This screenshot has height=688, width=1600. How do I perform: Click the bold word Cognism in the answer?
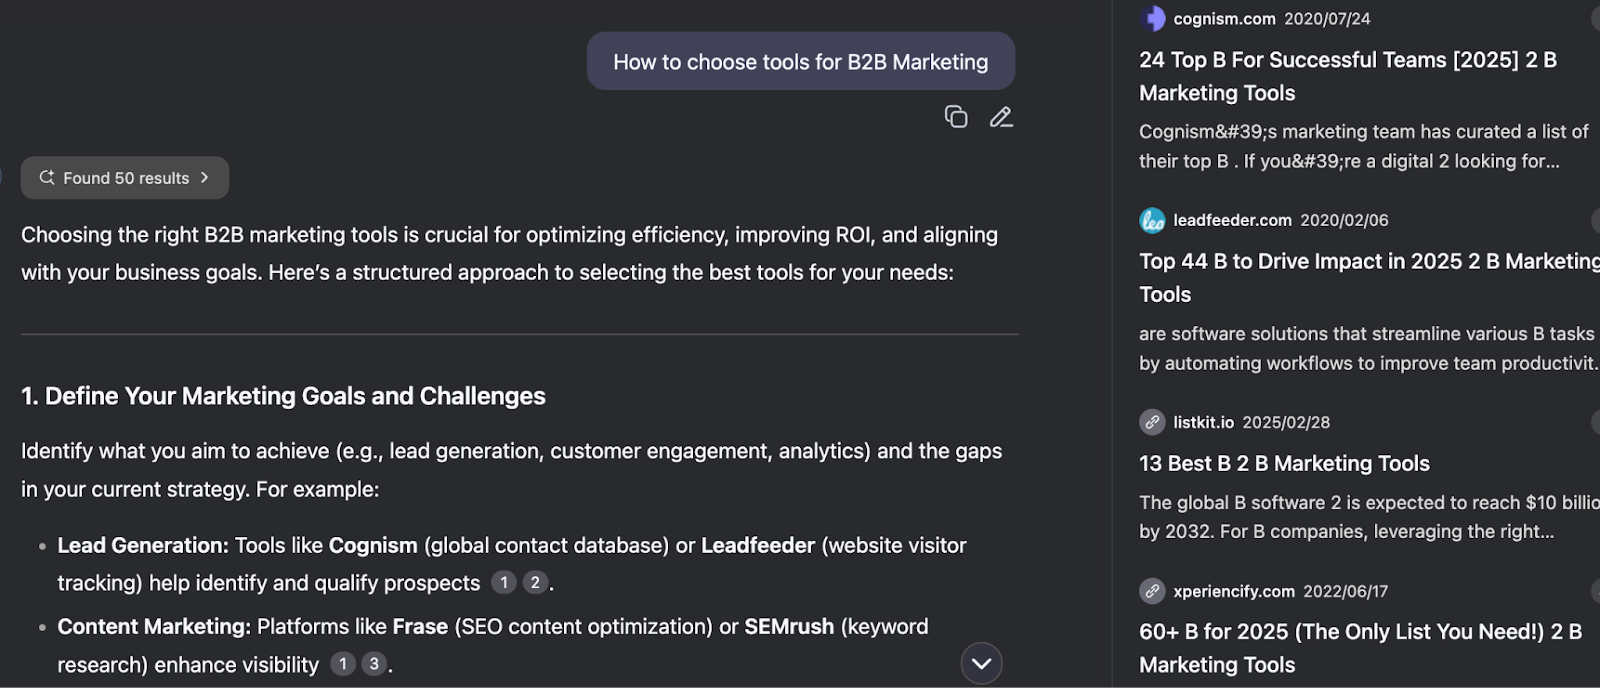click(x=373, y=545)
